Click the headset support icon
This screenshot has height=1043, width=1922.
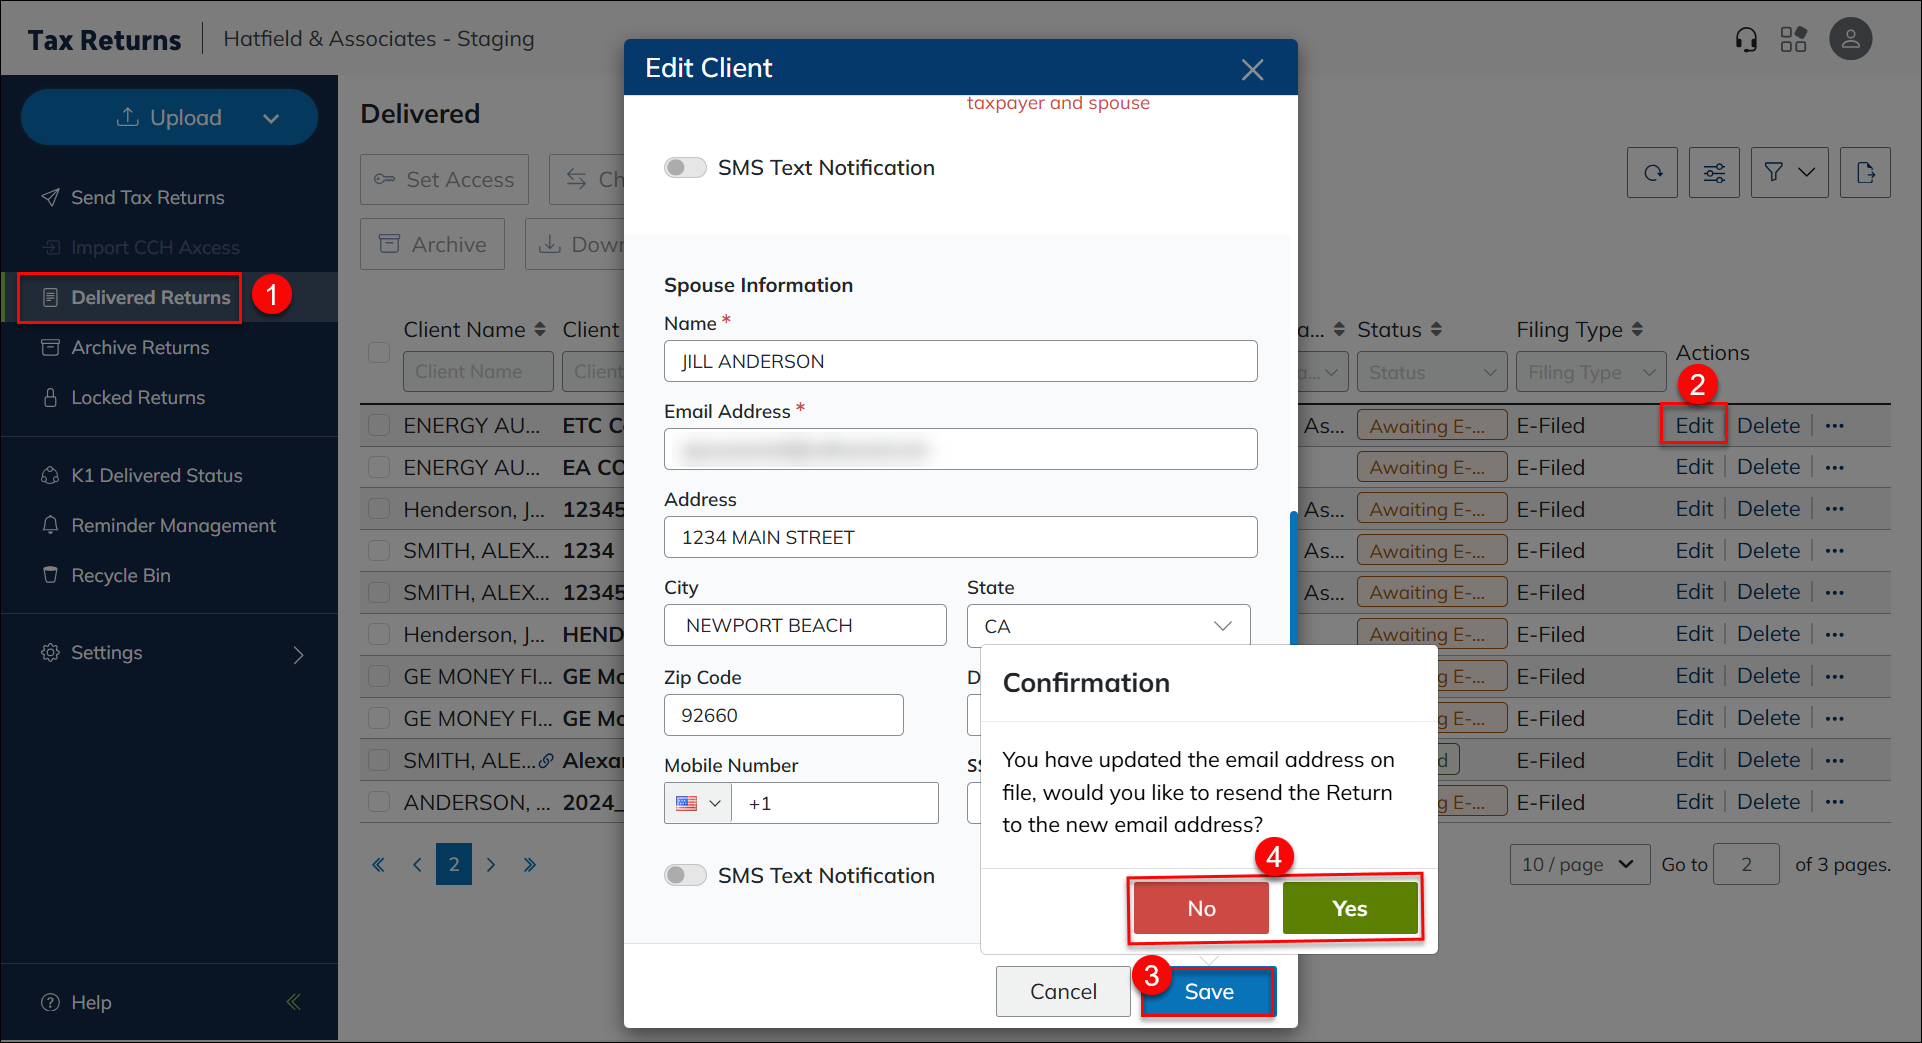[1746, 39]
